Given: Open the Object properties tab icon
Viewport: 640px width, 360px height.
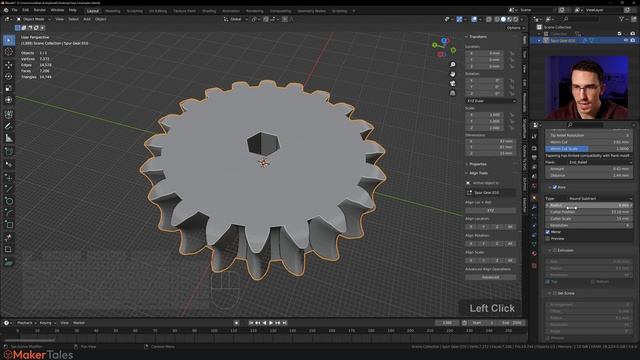Looking at the screenshot, I should pos(534,198).
